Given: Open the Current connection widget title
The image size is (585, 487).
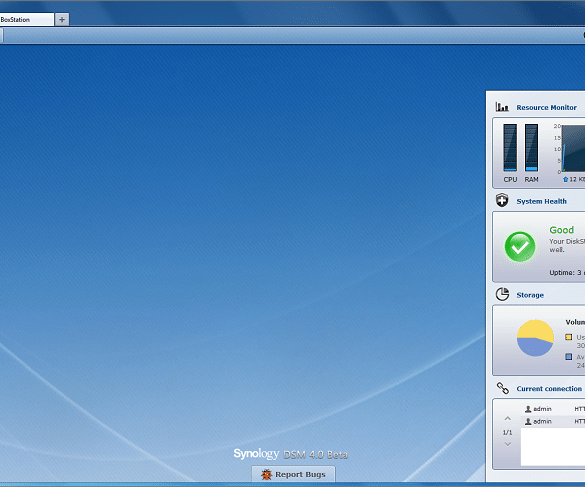Looking at the screenshot, I should pyautogui.click(x=549, y=388).
